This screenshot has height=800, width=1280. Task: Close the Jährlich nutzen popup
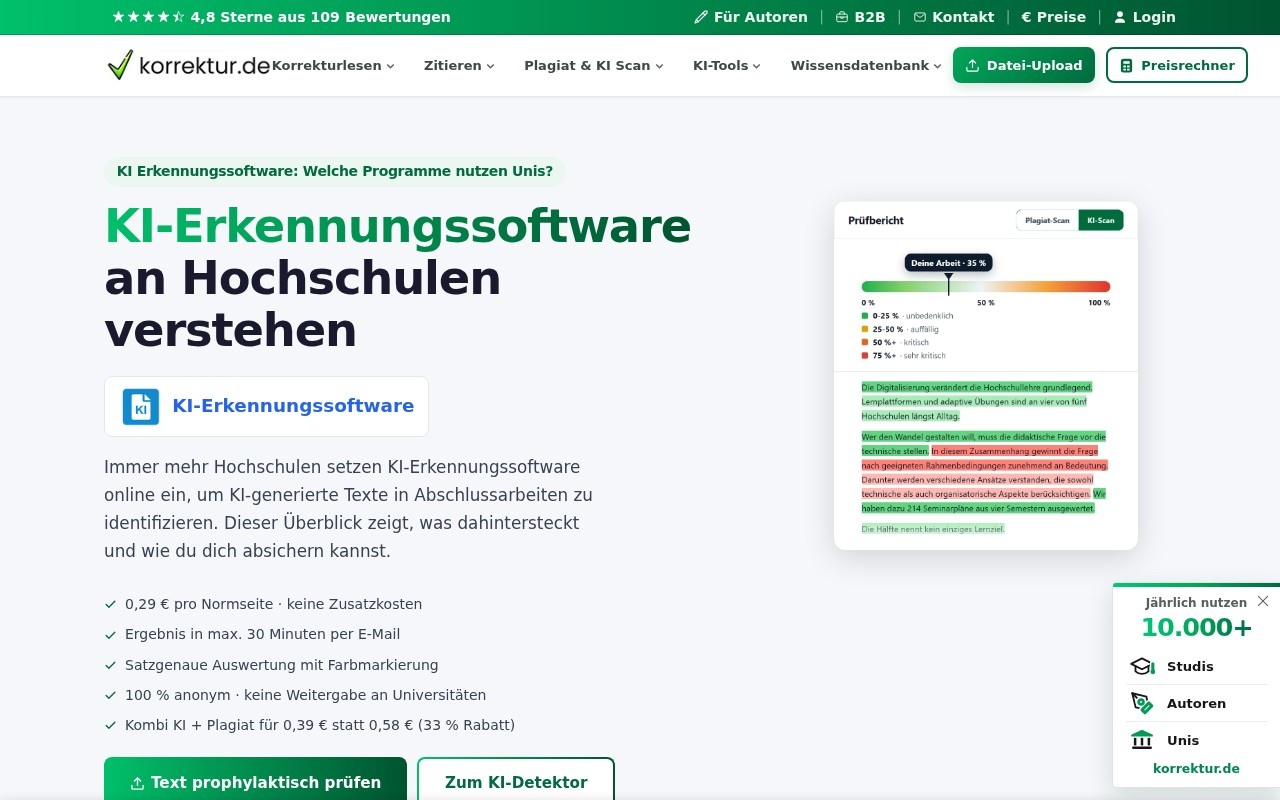[x=1263, y=601]
